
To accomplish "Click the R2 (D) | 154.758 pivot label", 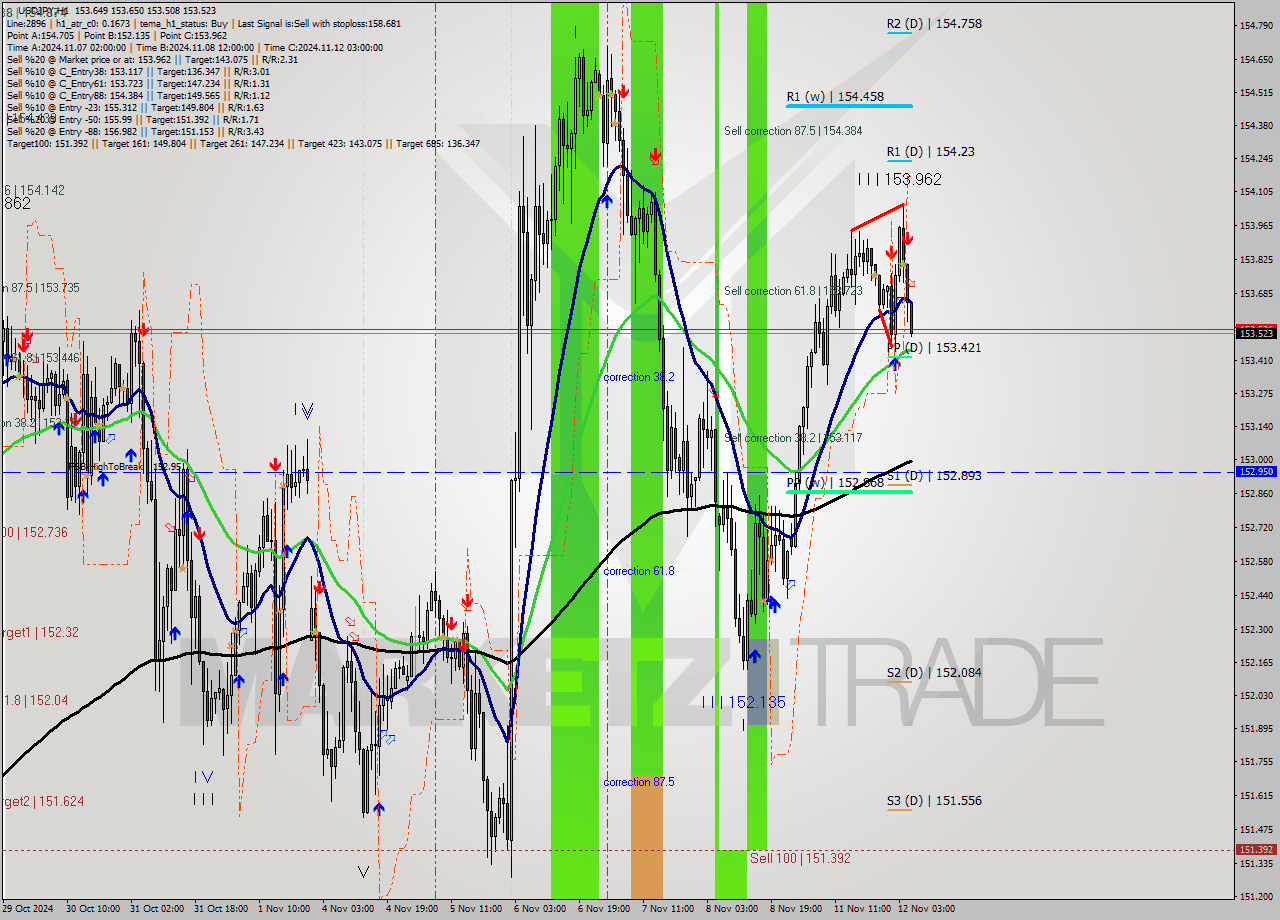I will pos(934,23).
